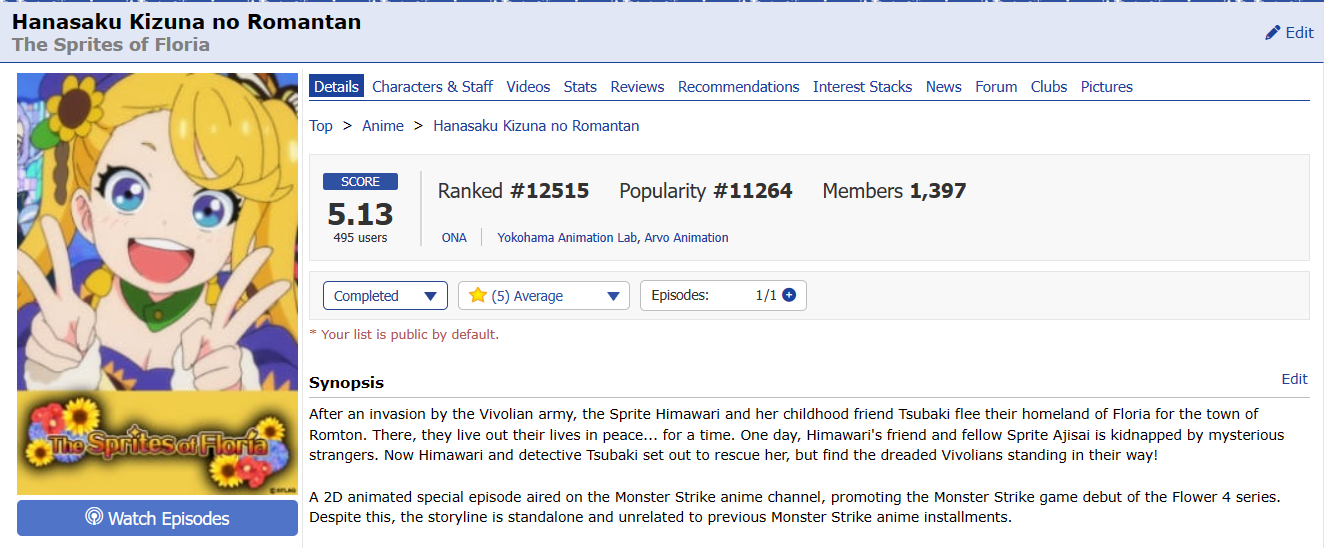Screen dimensions: 1325x548
Task: Open the Pictures tab
Action: tap(1107, 87)
